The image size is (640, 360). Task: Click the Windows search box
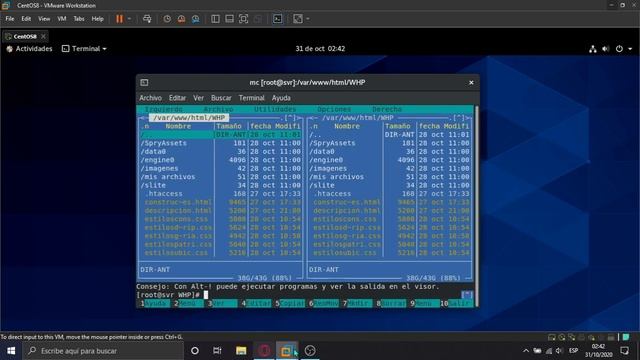(103, 351)
